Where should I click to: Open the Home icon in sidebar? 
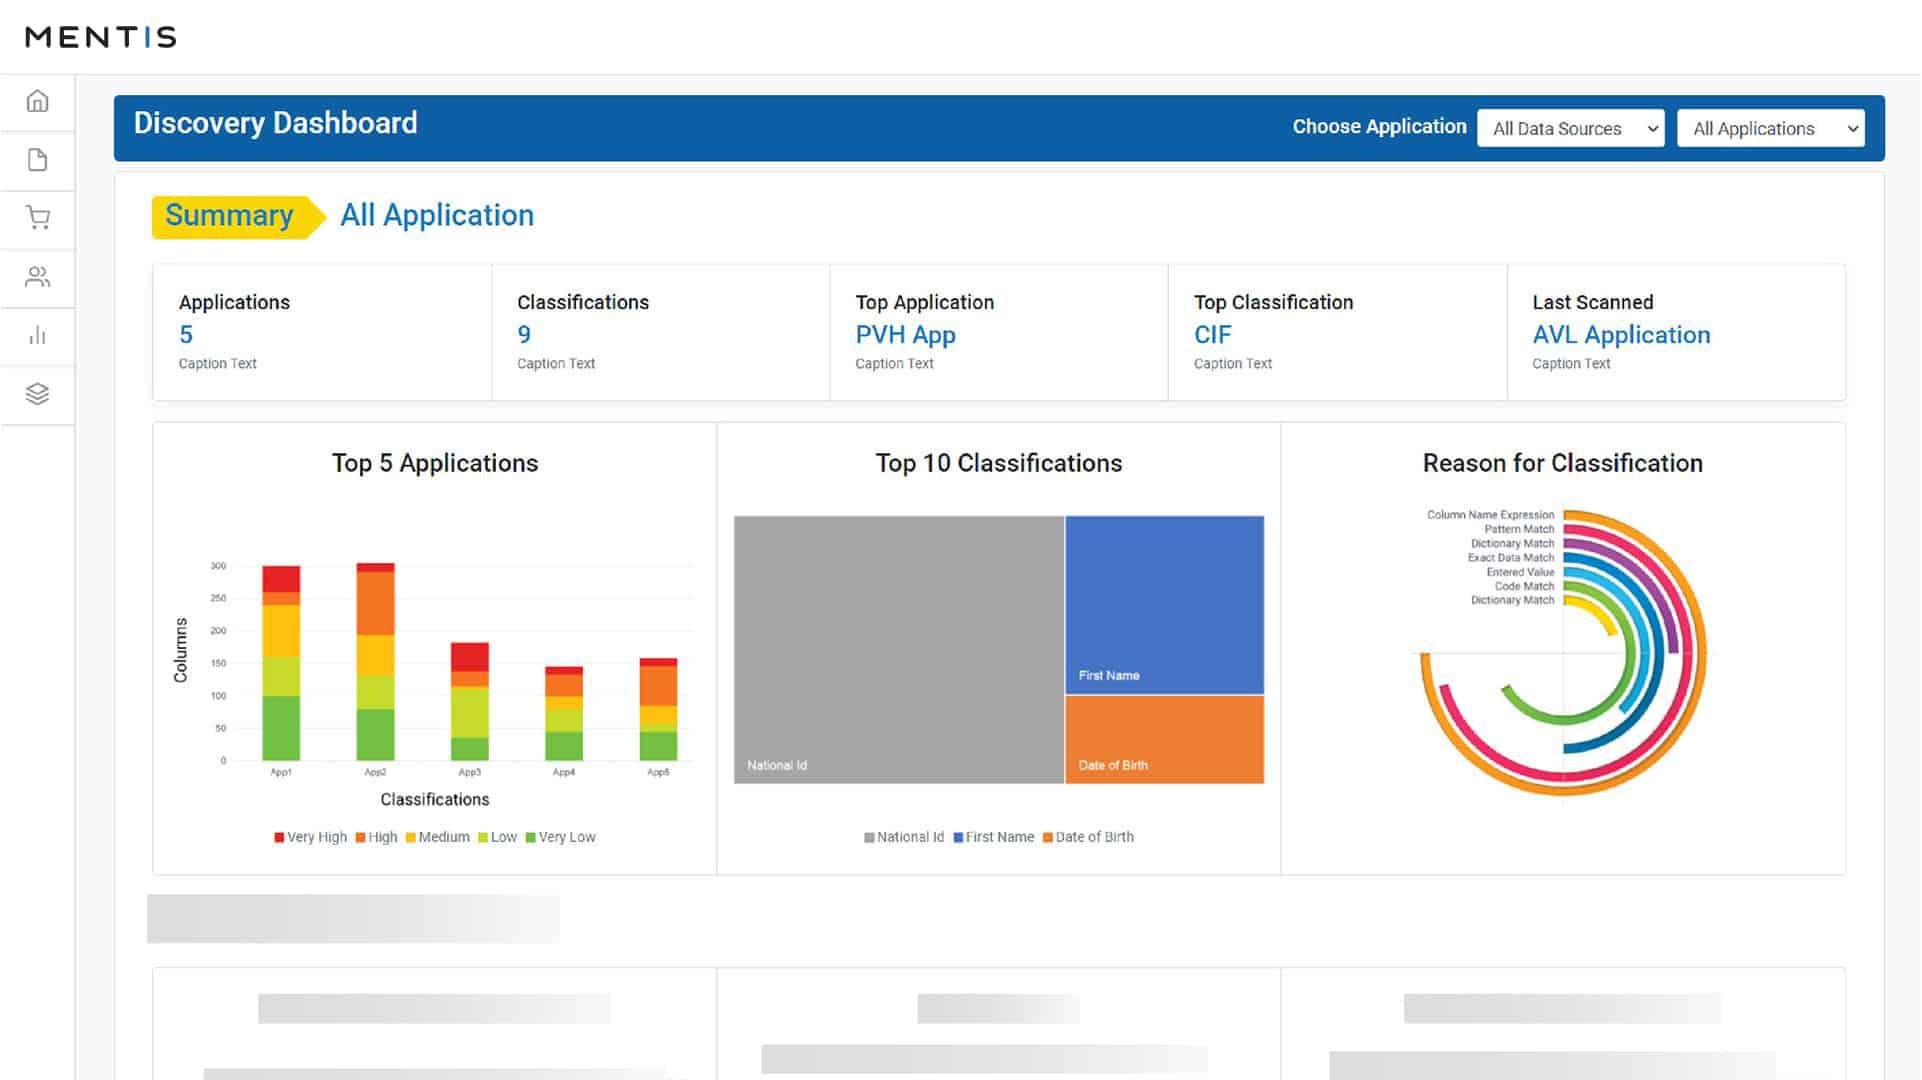point(37,101)
